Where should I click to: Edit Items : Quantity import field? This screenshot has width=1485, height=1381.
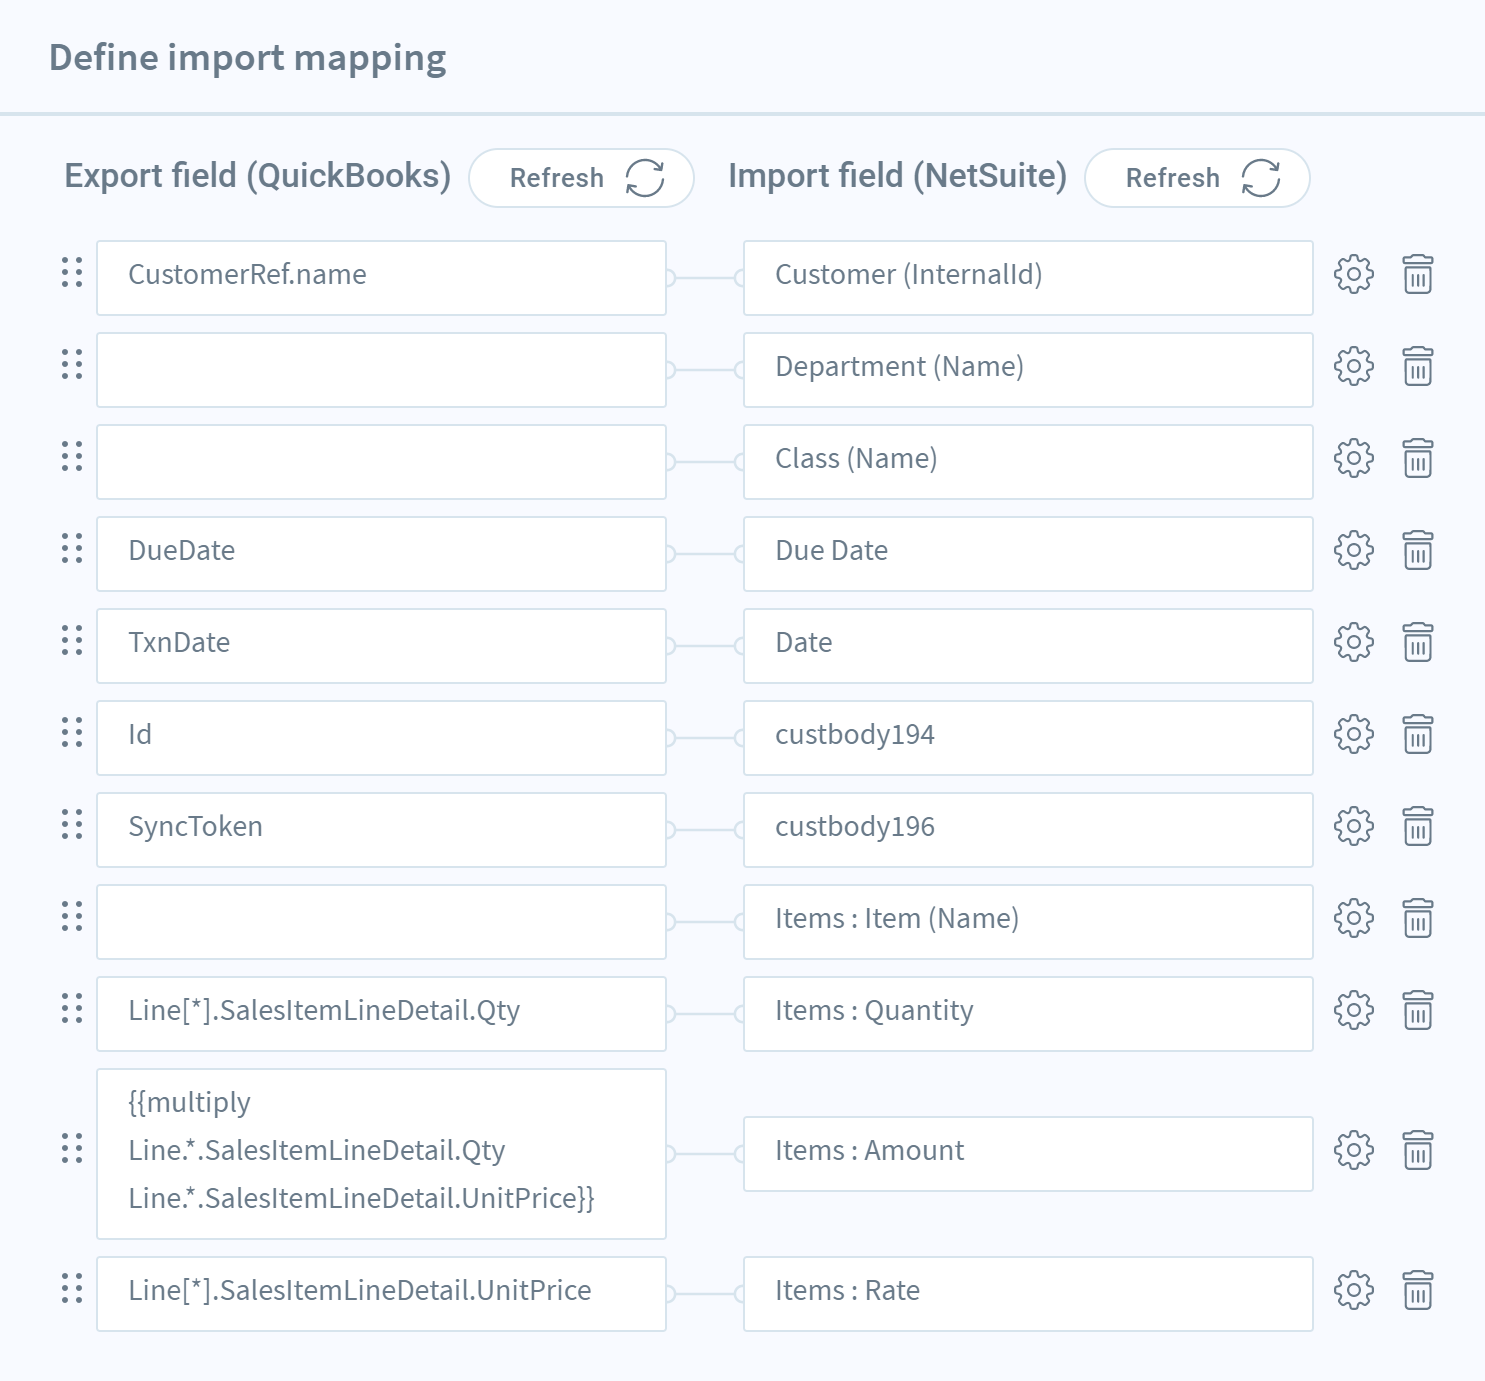(1028, 1014)
